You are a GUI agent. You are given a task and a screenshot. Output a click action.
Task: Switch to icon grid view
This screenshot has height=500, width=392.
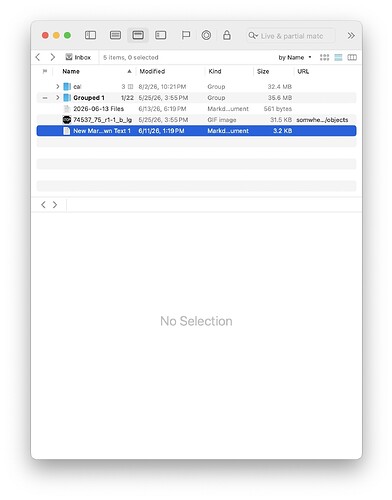324,58
